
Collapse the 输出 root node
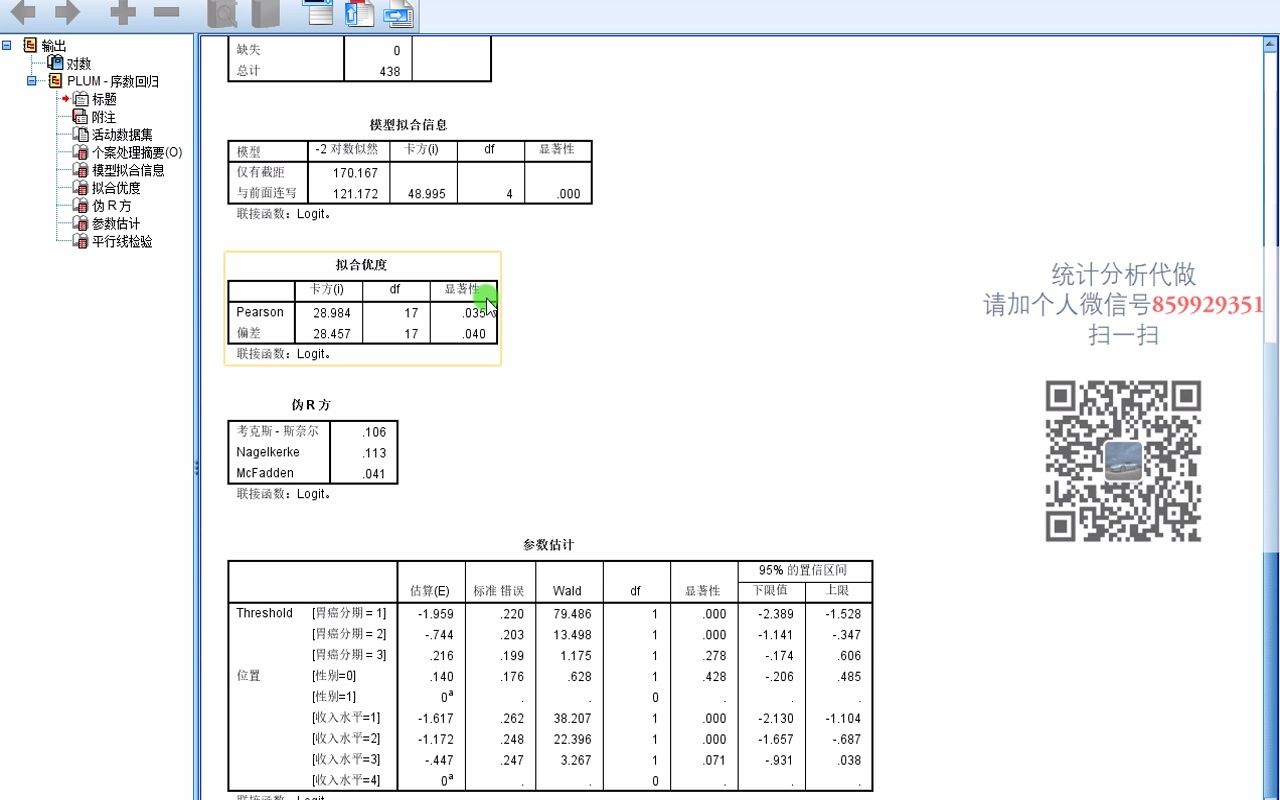pyautogui.click(x=8, y=45)
